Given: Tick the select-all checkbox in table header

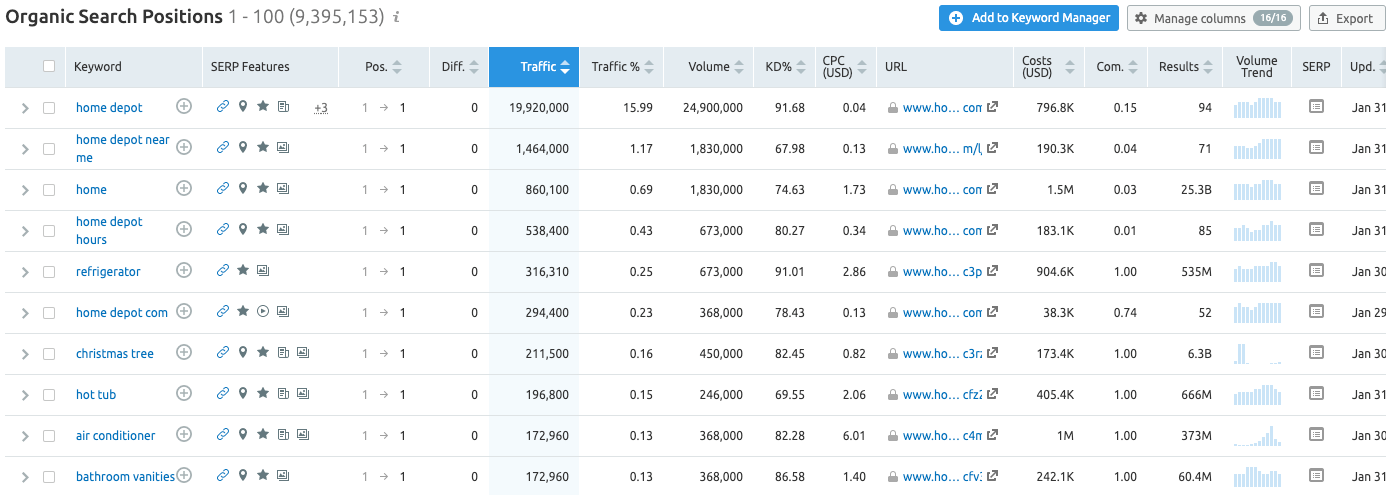Looking at the screenshot, I should point(49,67).
